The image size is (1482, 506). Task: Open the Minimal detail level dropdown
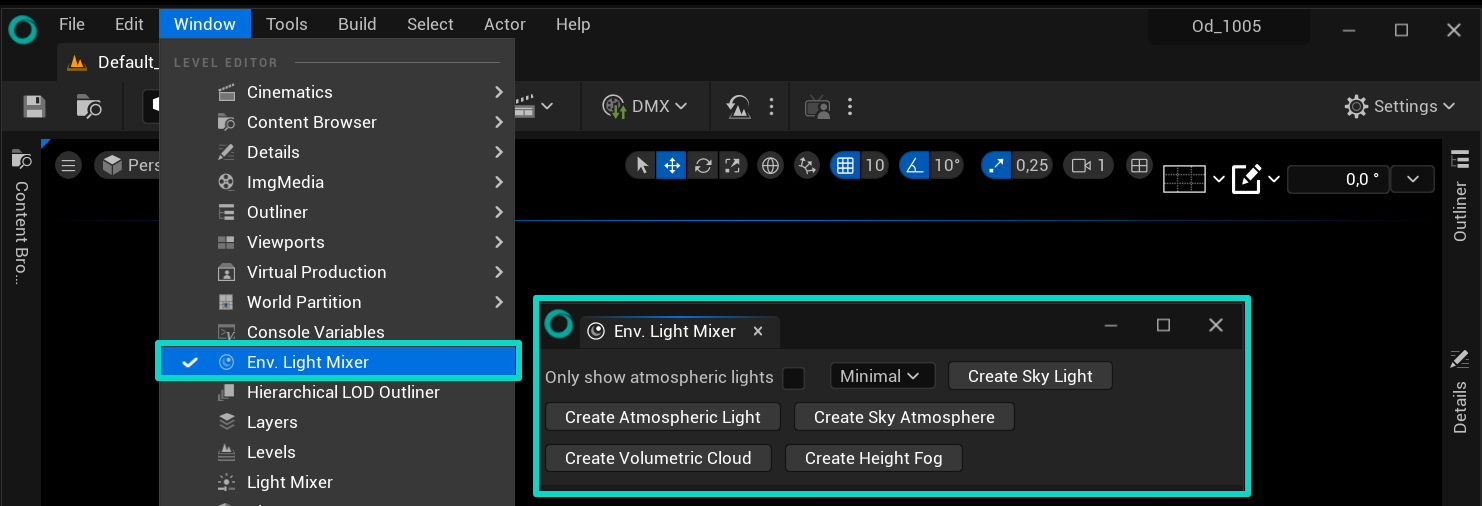click(881, 376)
